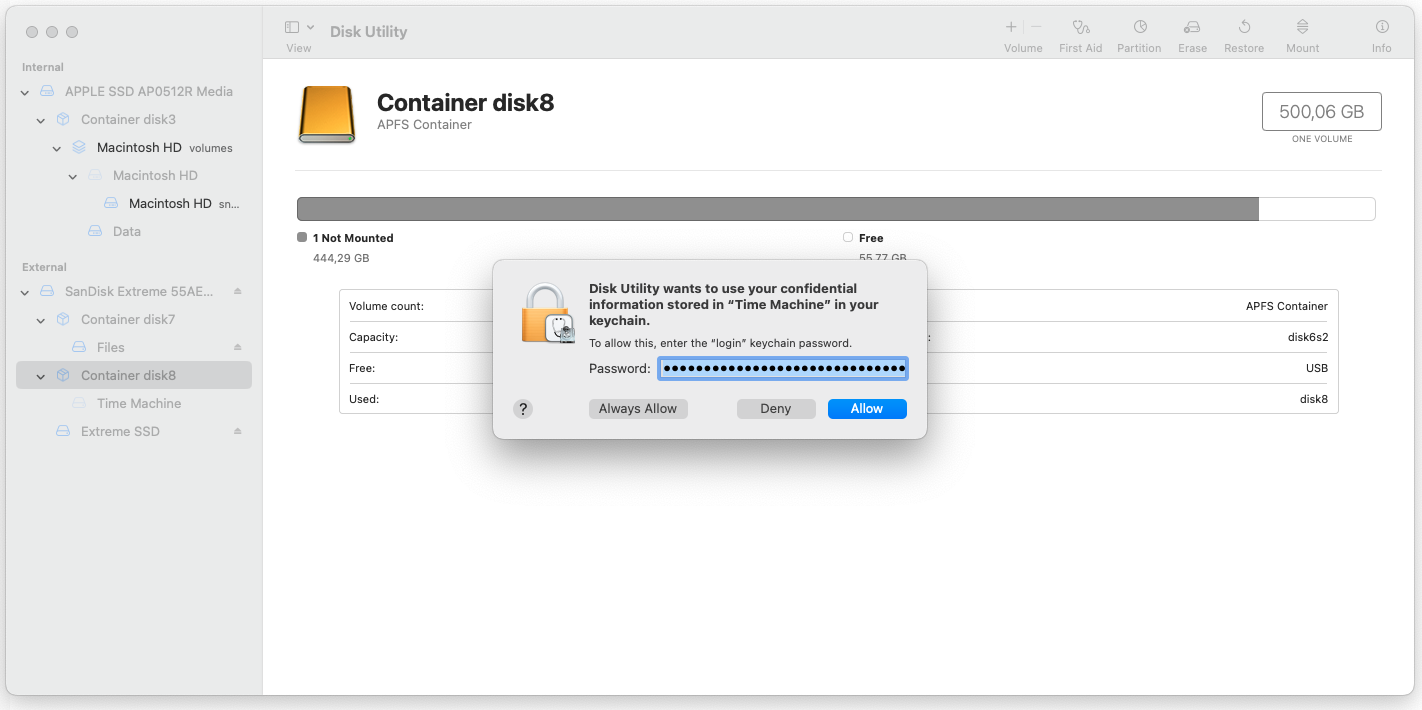The height and width of the screenshot is (710, 1422).
Task: Click the disk6s2 value
Action: click(x=1308, y=337)
